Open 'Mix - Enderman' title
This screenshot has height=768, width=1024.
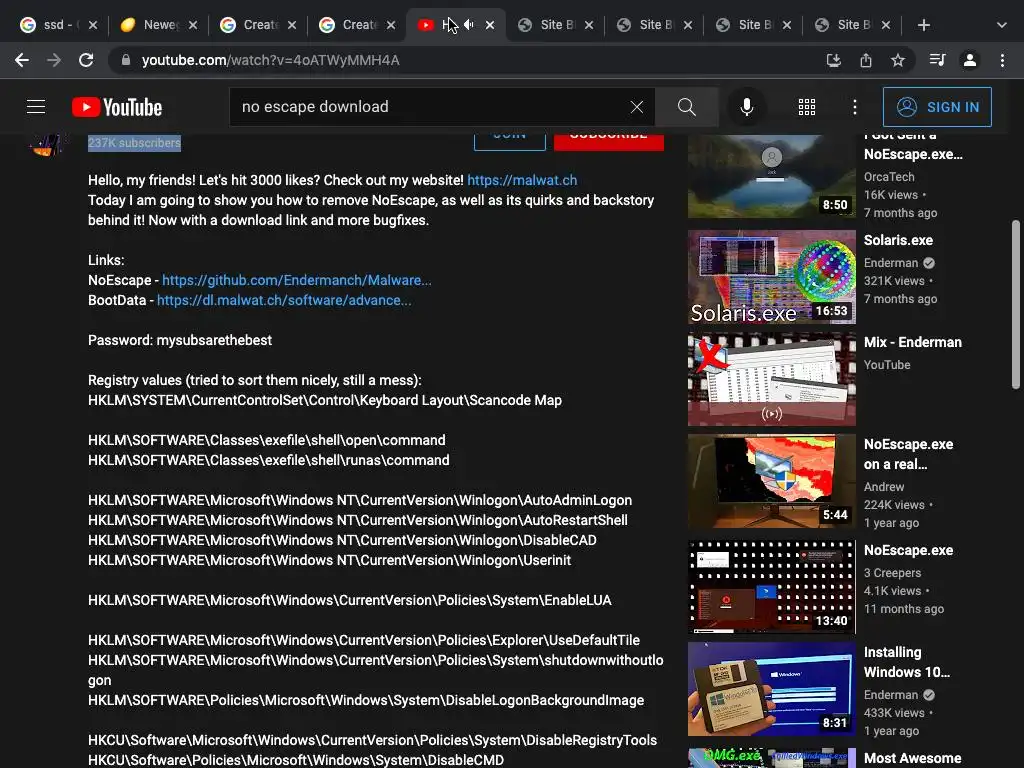[x=912, y=342]
